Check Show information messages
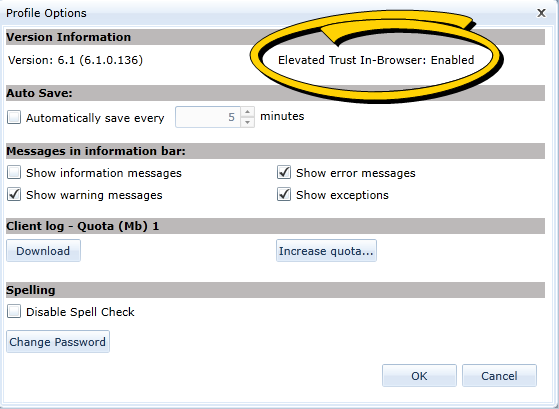This screenshot has height=409, width=559. point(14,173)
